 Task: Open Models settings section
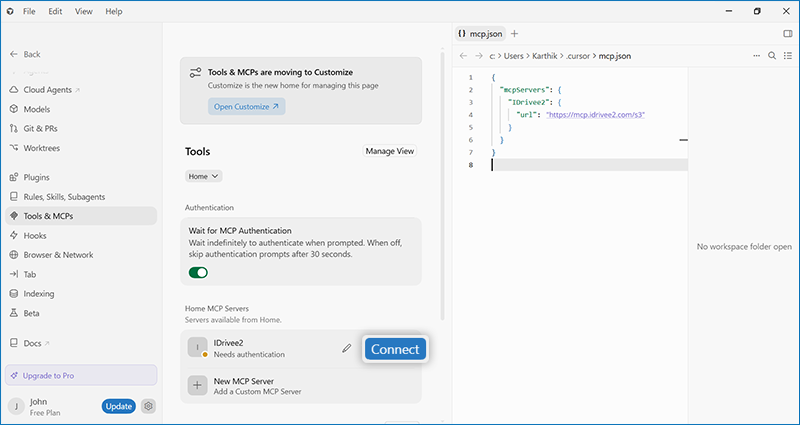pyautogui.click(x=81, y=109)
